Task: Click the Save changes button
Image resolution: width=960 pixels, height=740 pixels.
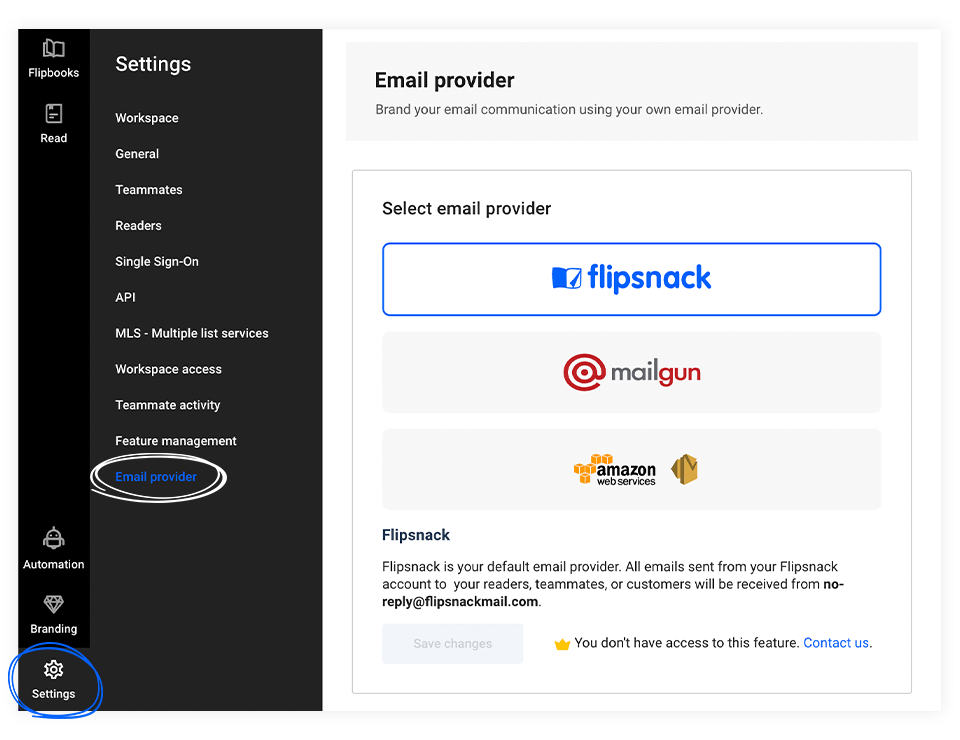Action: [x=452, y=643]
